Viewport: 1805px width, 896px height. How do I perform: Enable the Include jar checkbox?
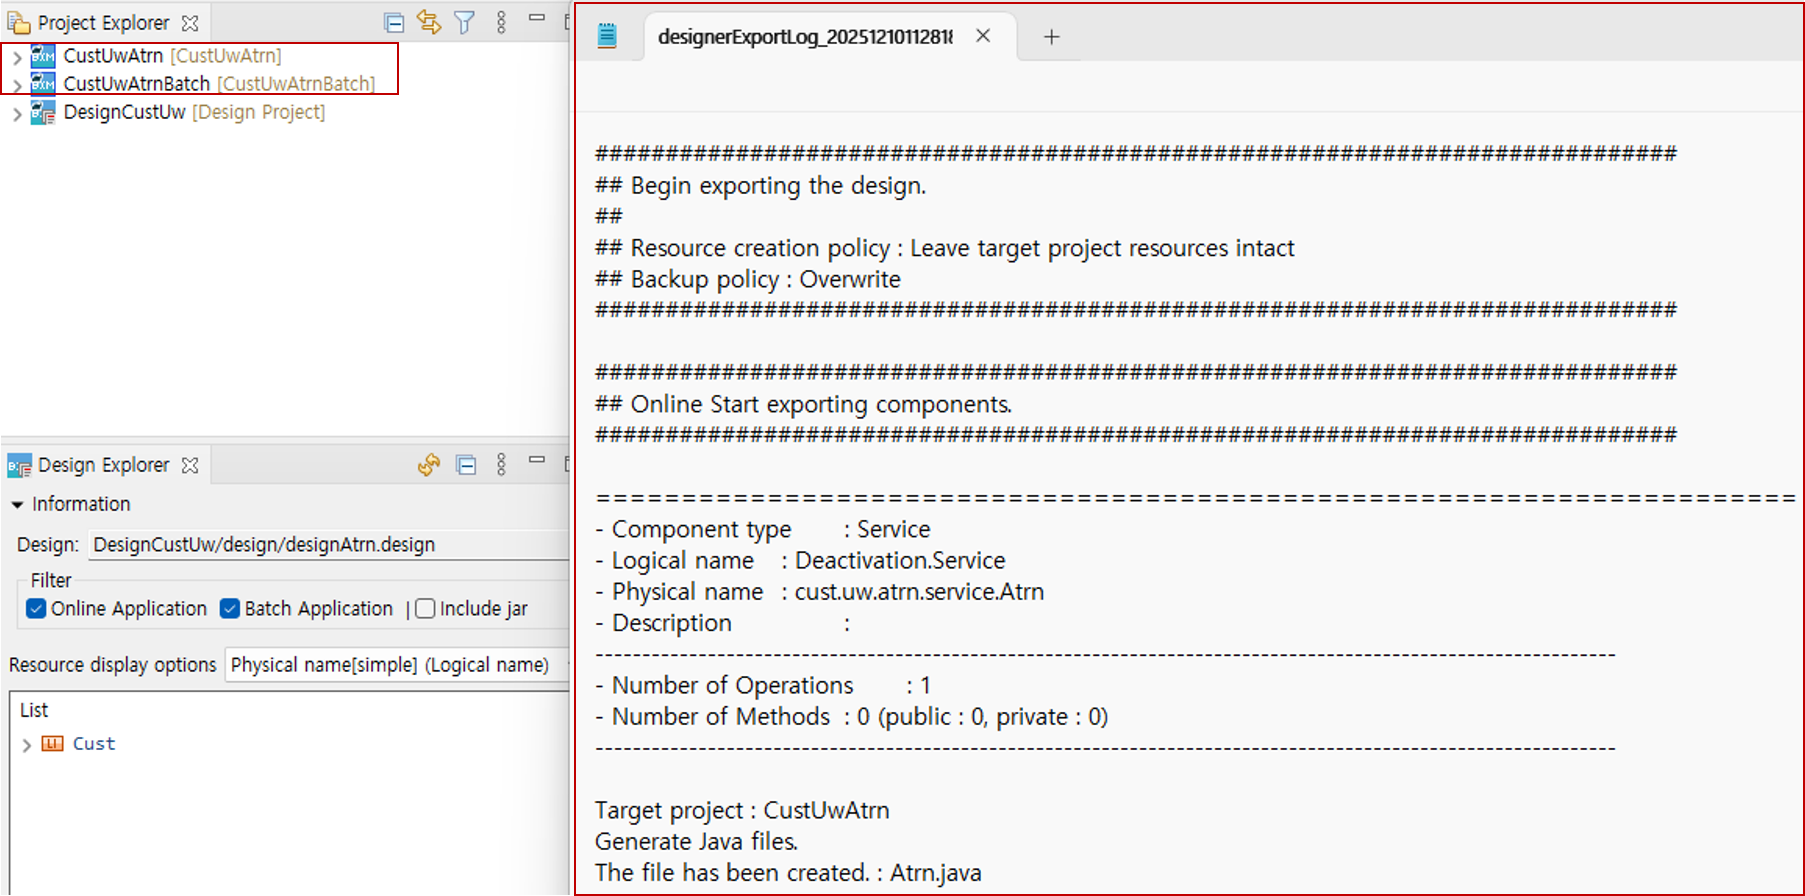click(x=425, y=609)
